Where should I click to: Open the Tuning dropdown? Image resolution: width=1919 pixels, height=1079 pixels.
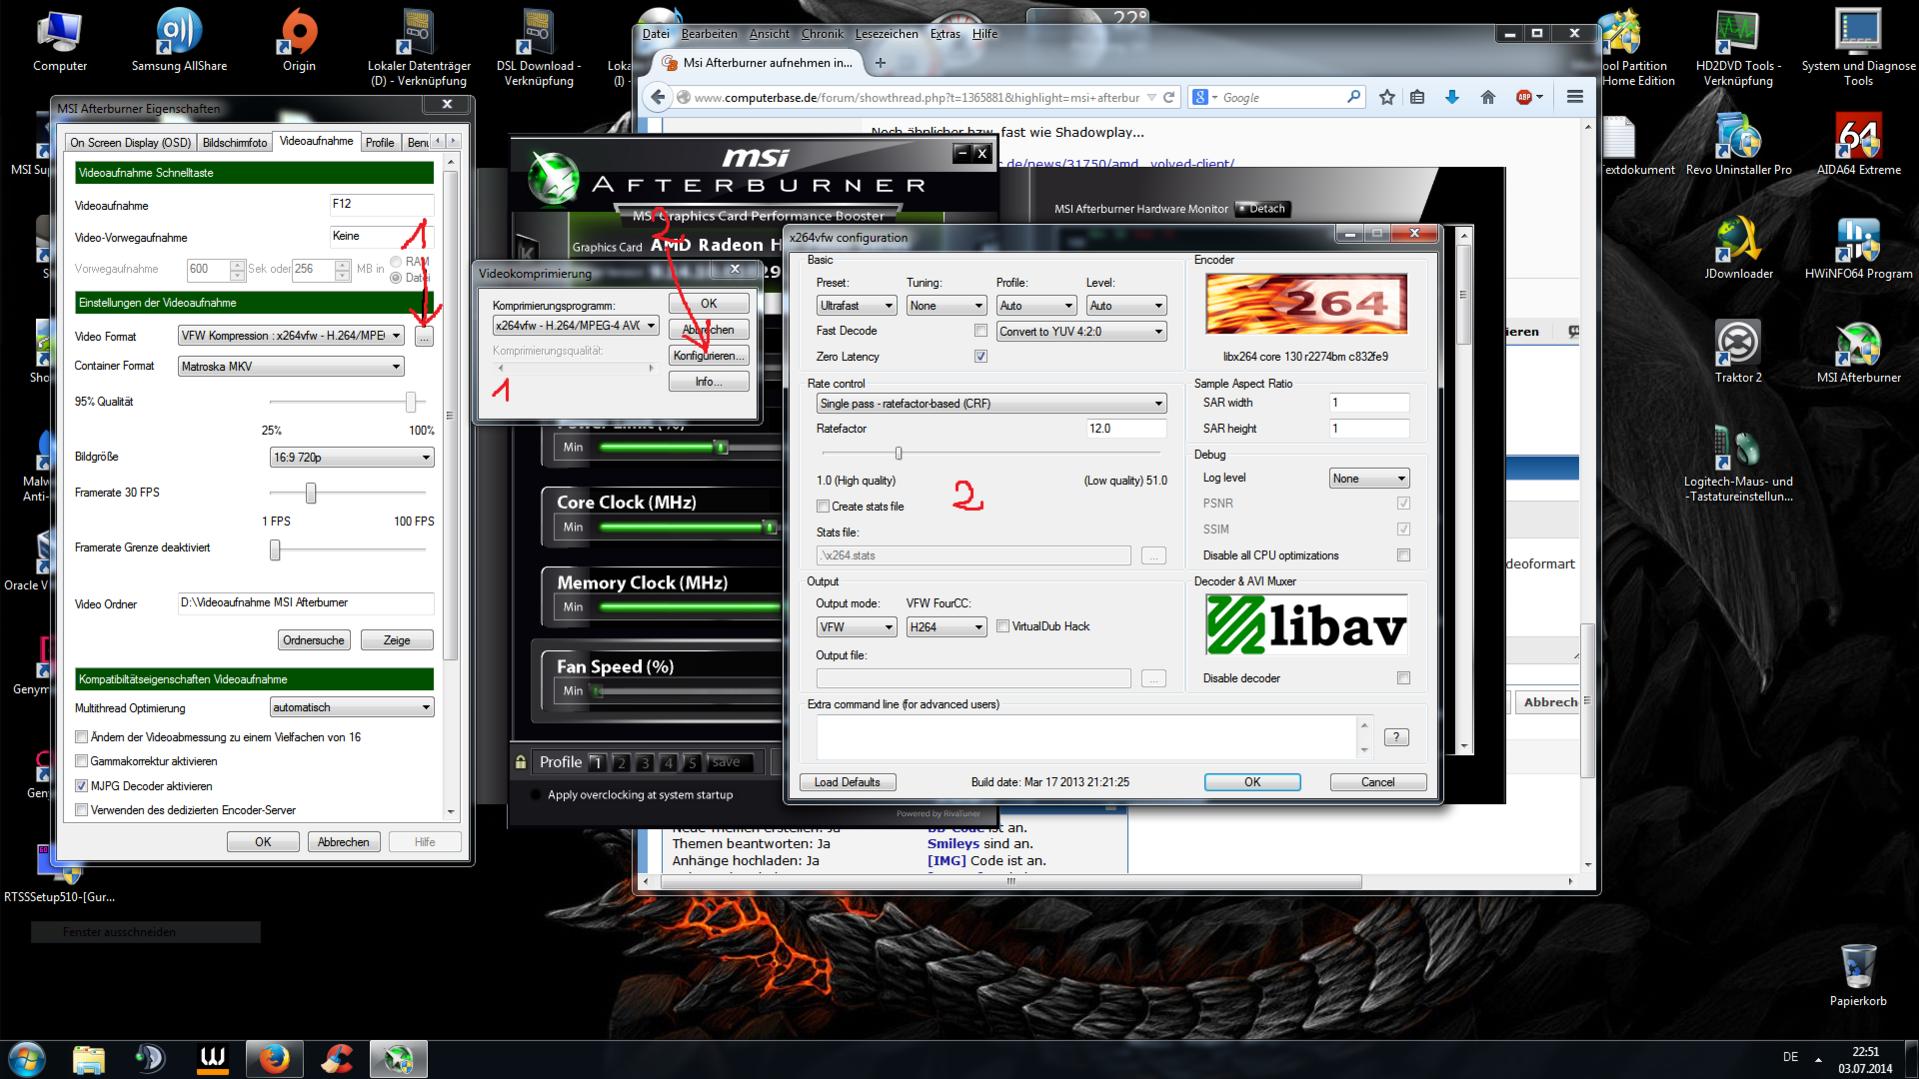[x=946, y=305]
